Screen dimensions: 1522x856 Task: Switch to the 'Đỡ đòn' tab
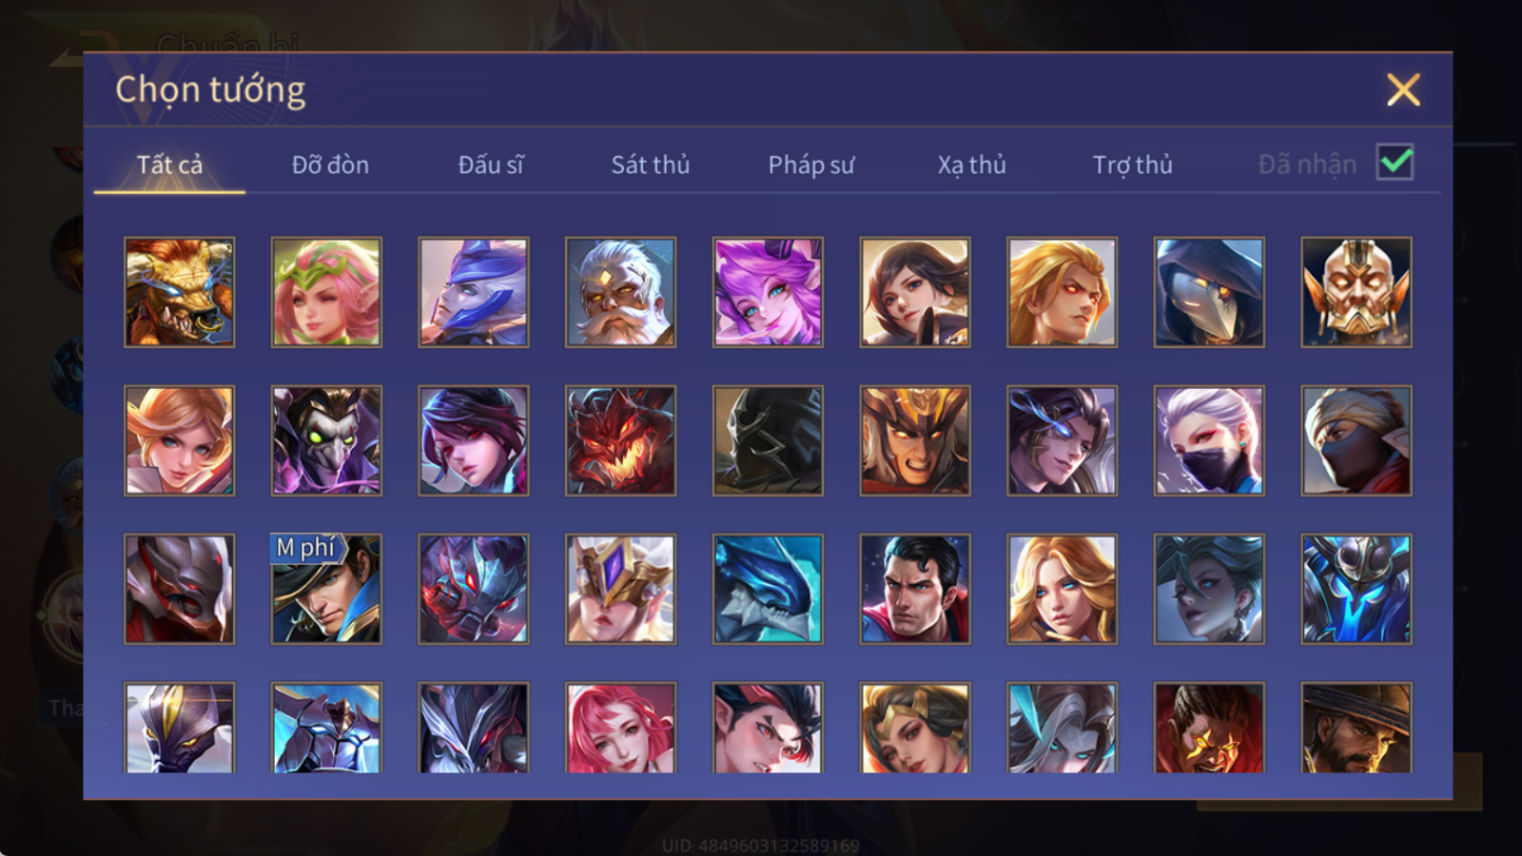point(330,164)
